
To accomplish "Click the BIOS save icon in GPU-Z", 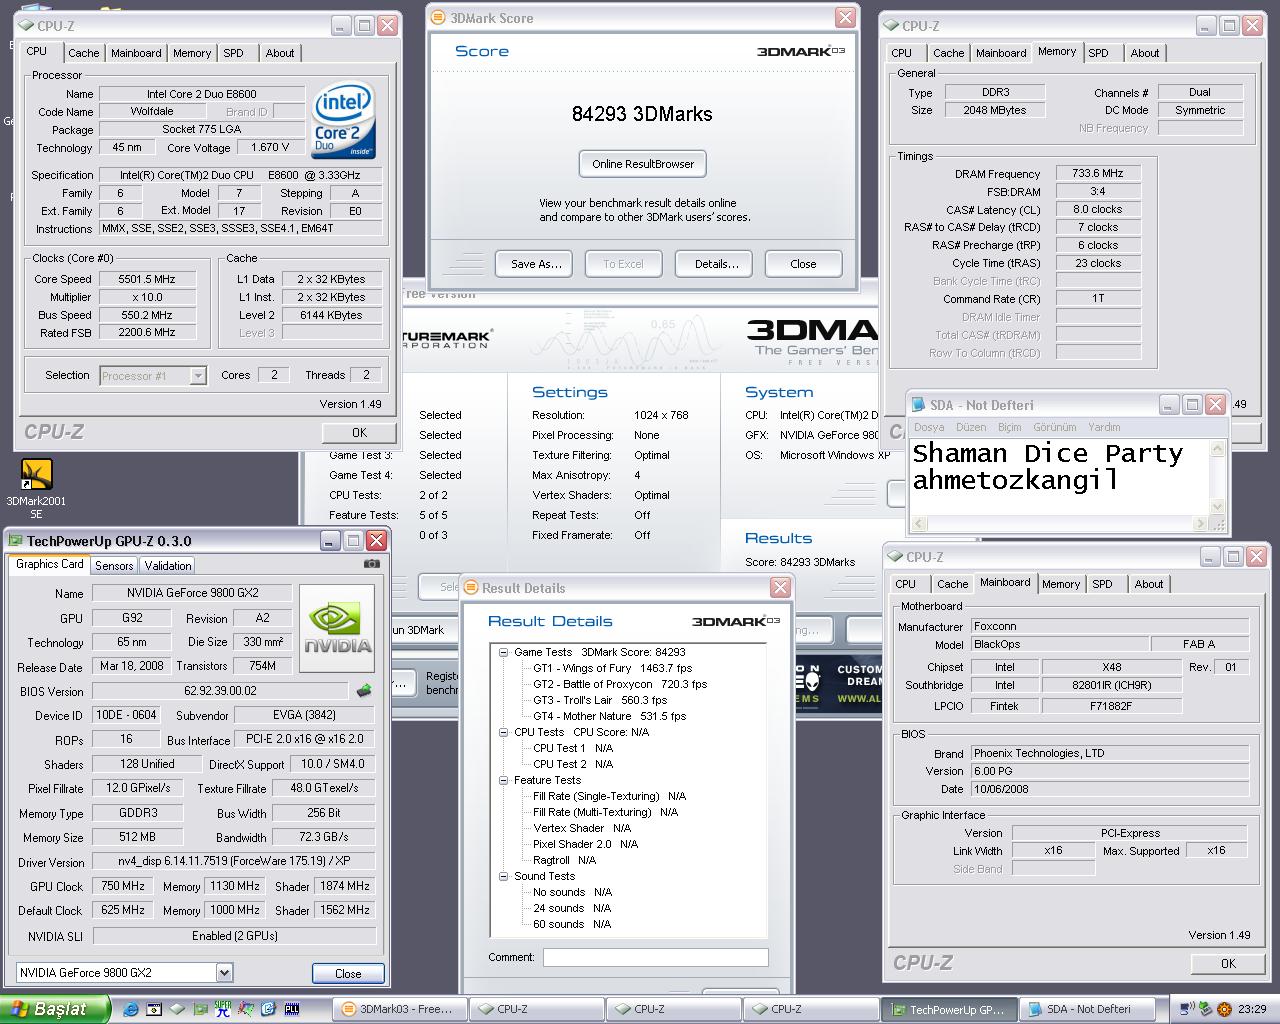I will click(364, 690).
